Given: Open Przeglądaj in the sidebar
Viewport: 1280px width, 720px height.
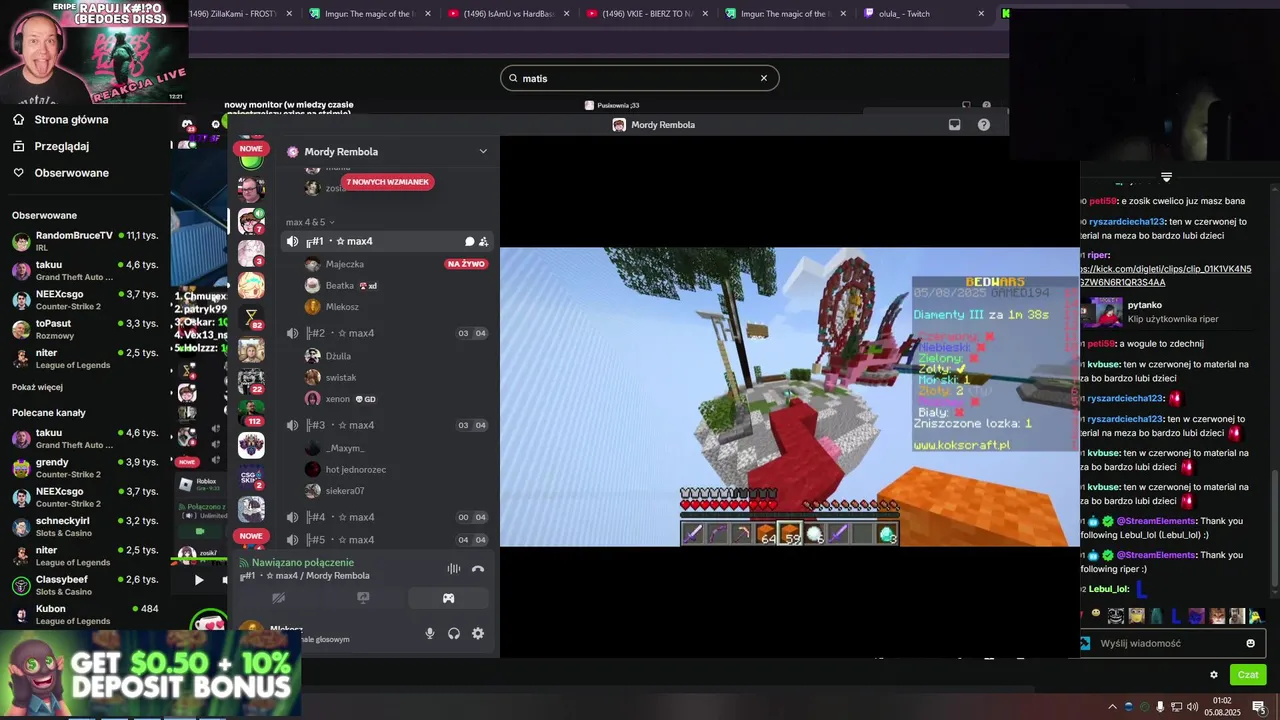Looking at the screenshot, I should (x=50, y=146).
